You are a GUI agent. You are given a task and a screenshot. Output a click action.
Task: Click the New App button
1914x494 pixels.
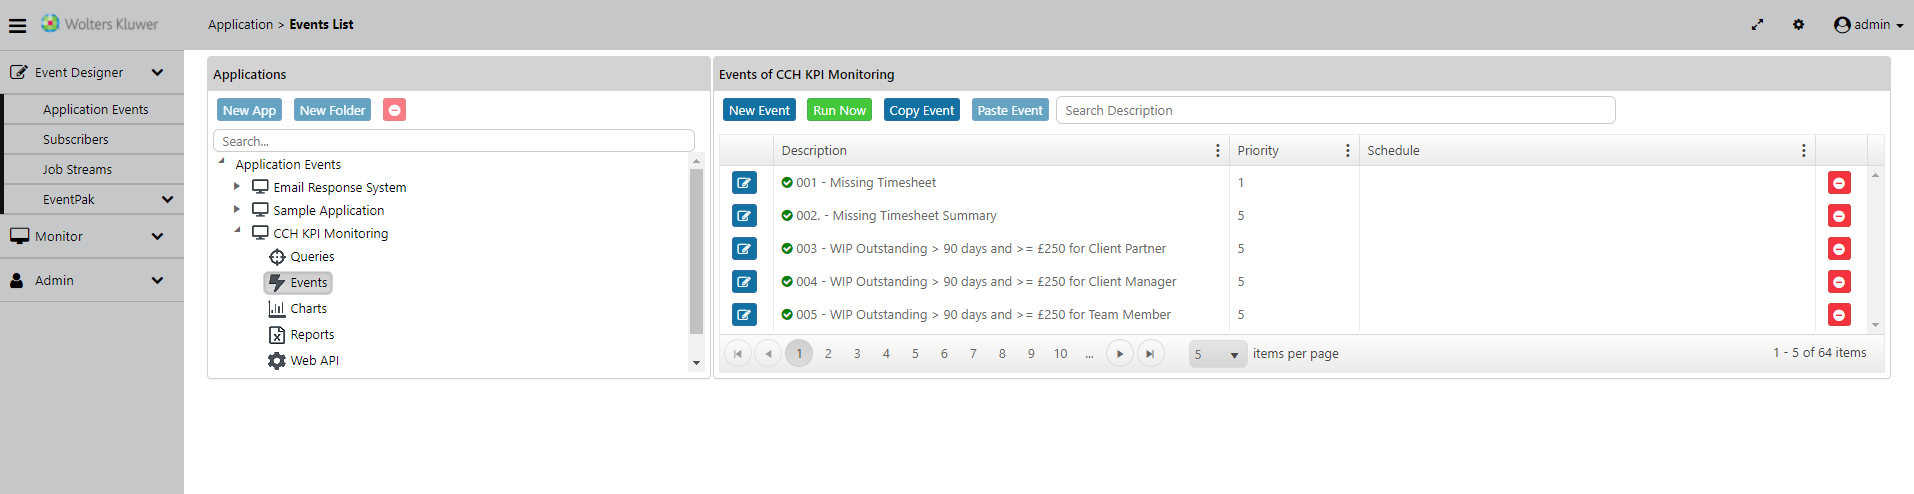click(x=249, y=110)
